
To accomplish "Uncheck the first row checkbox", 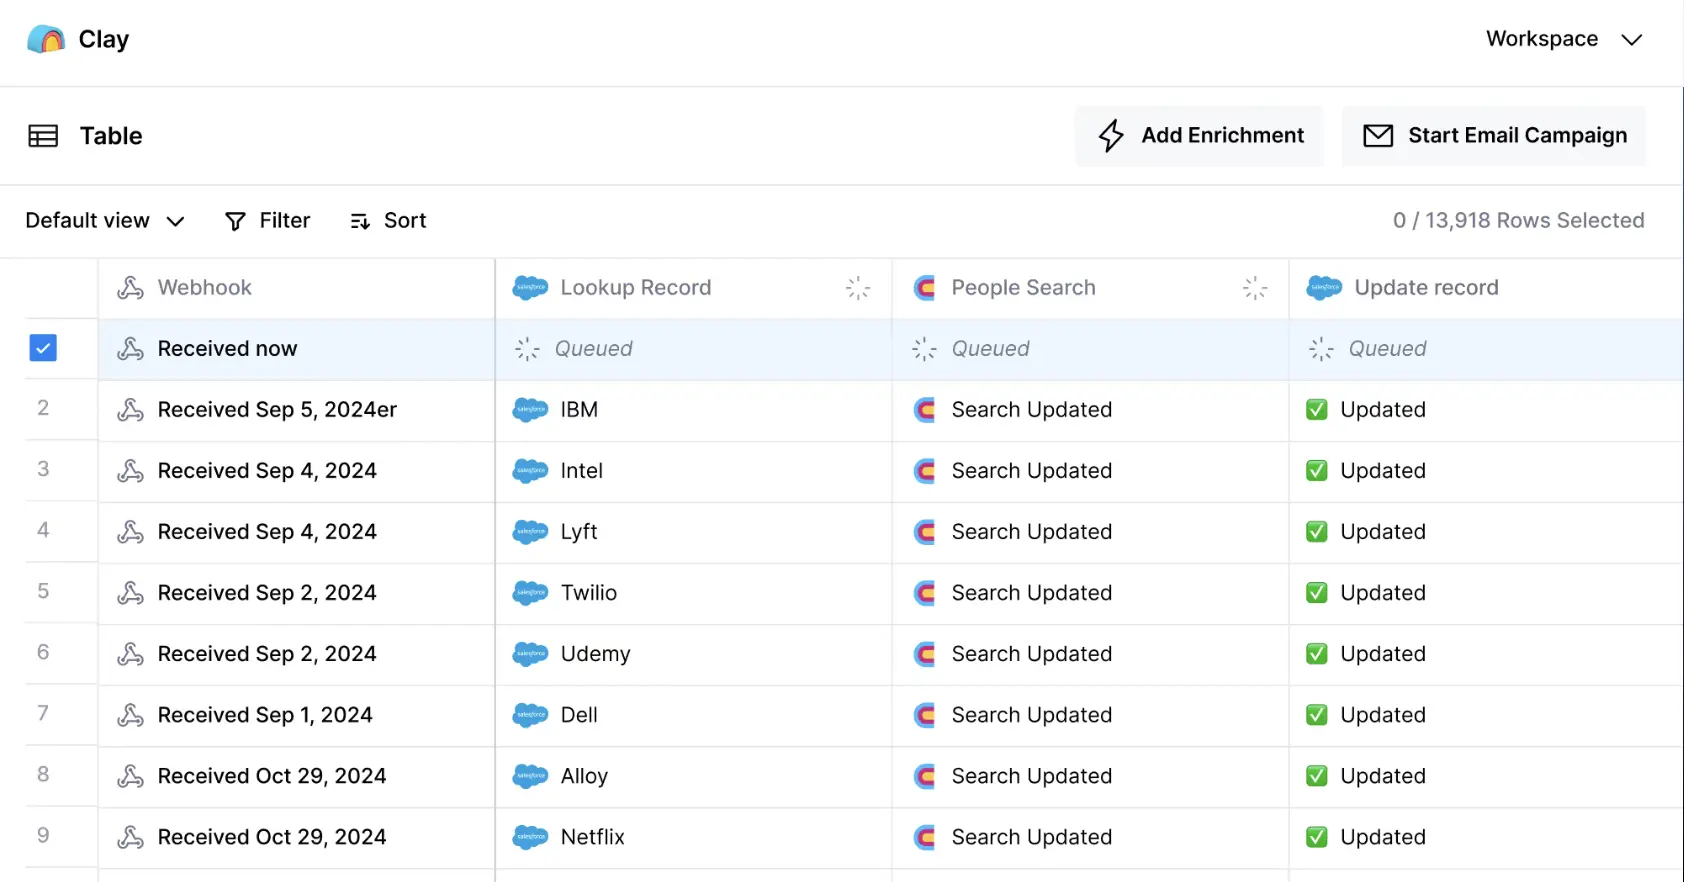I will [43, 348].
